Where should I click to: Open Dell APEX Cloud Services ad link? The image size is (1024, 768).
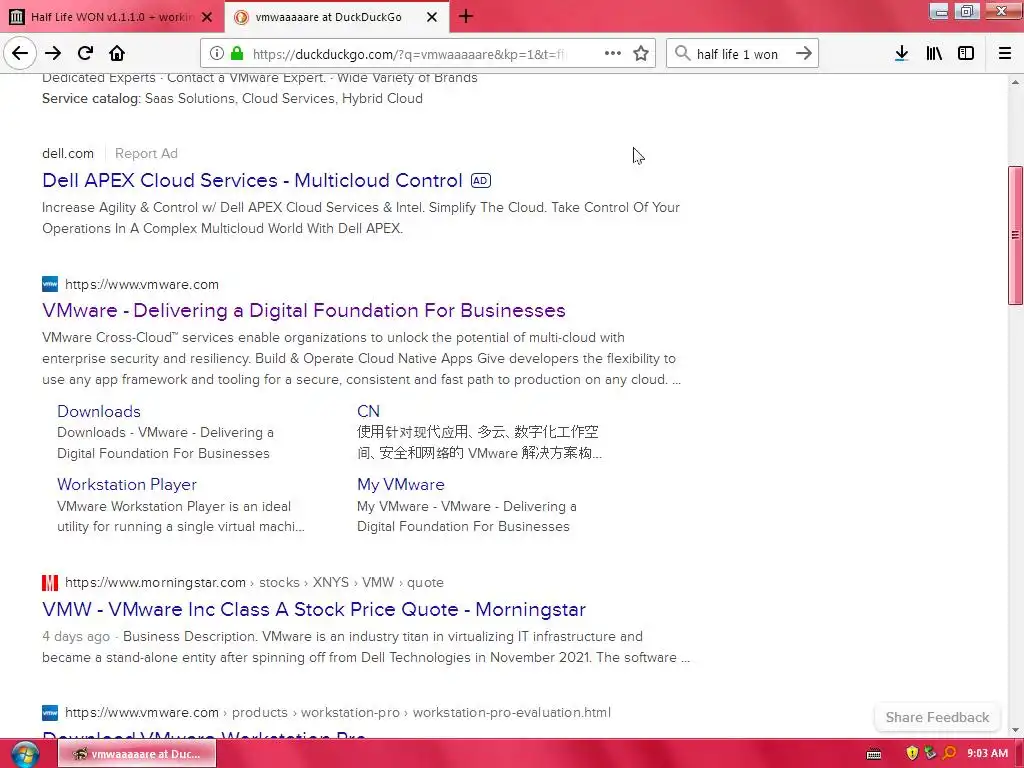(x=252, y=180)
